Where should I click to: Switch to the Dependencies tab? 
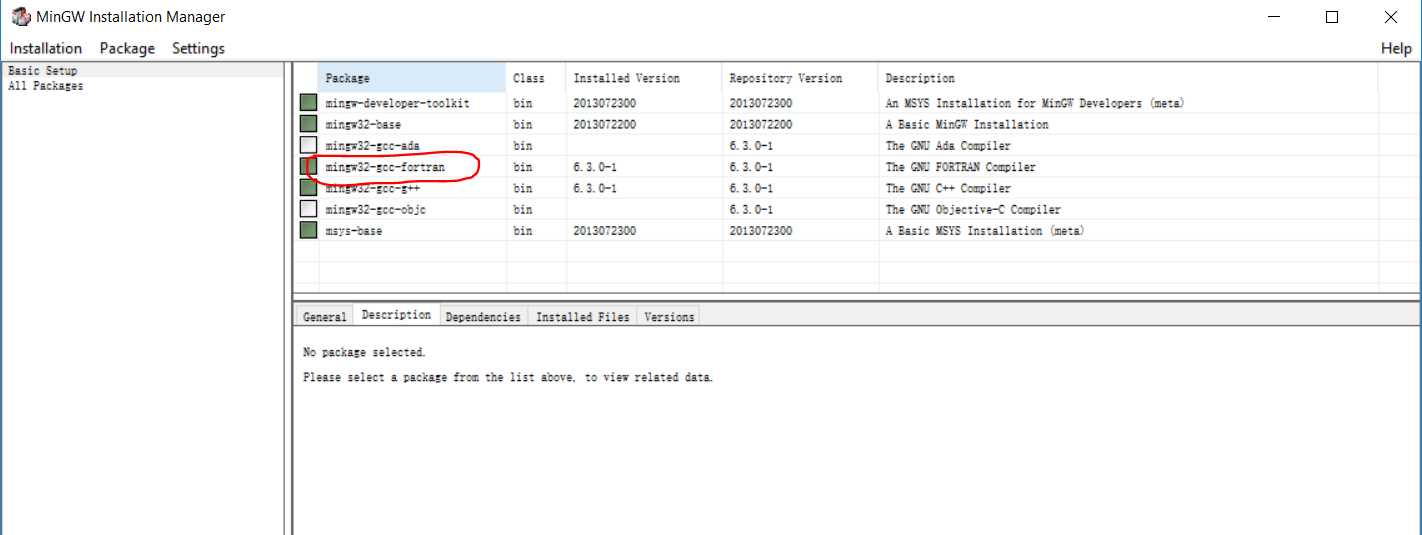(483, 316)
